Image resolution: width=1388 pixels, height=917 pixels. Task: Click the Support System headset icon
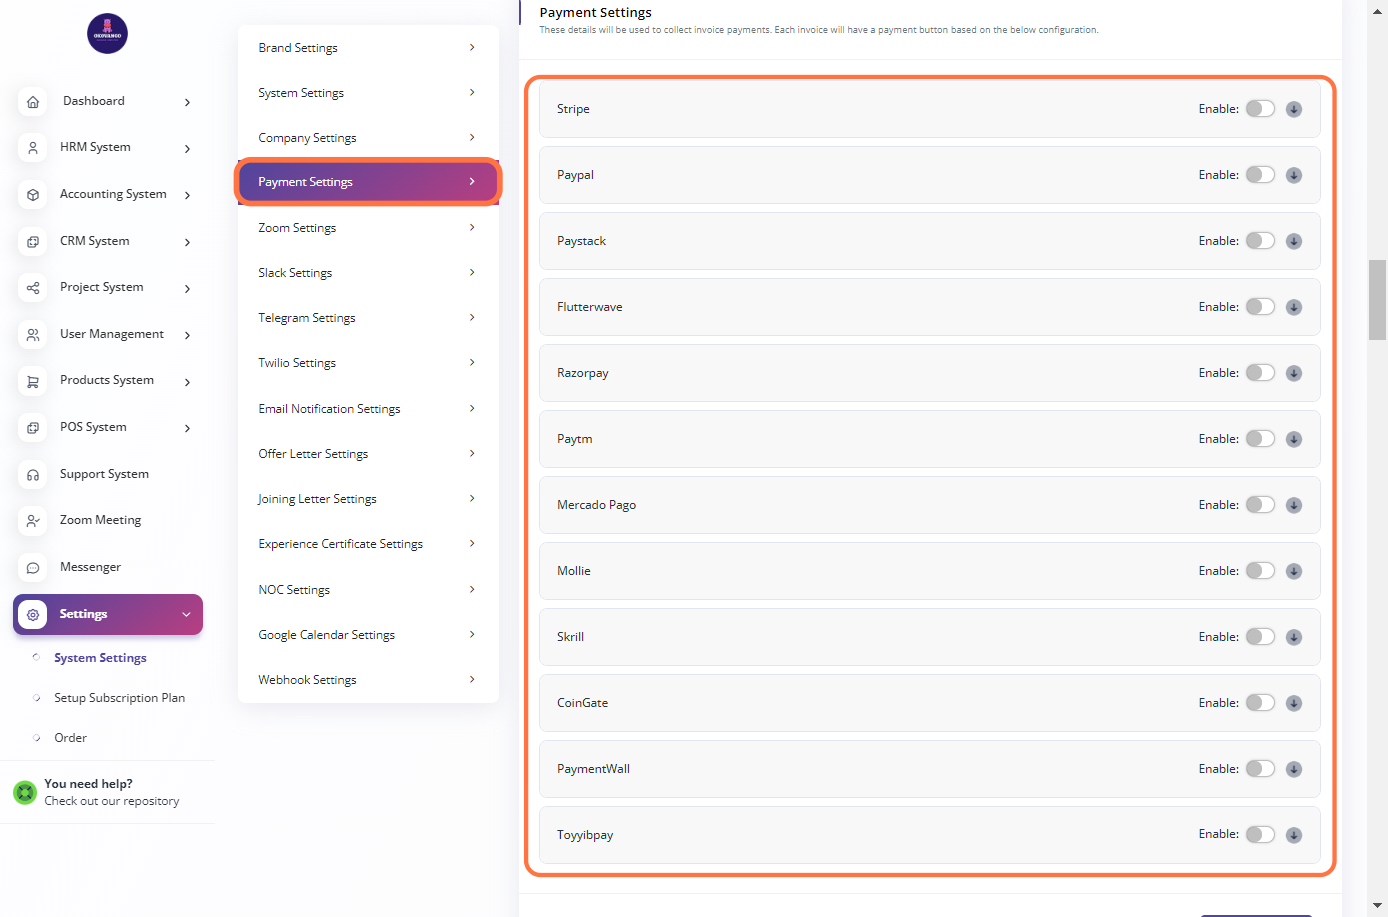(x=33, y=475)
